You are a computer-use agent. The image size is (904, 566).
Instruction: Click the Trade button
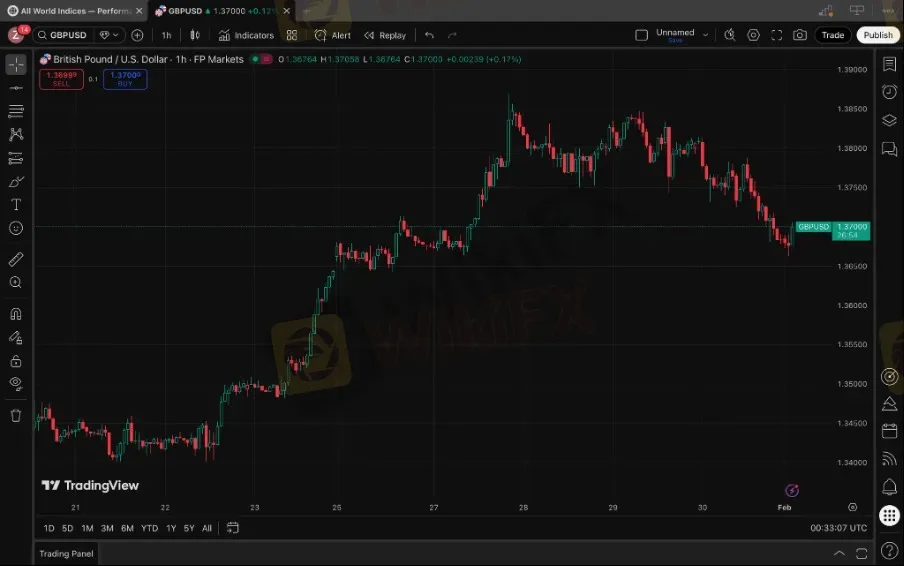(833, 35)
